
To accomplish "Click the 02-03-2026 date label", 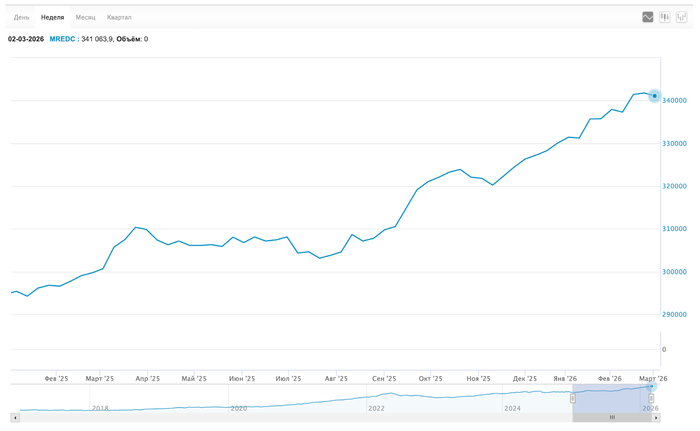I will click(26, 39).
